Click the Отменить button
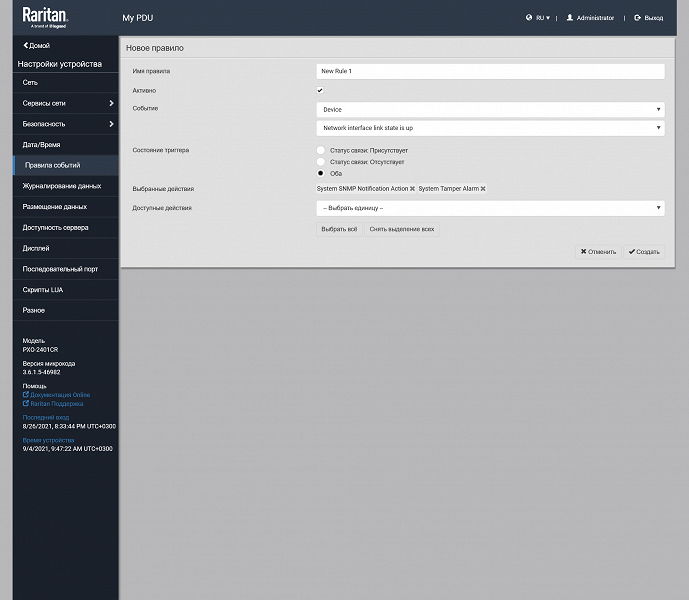This screenshot has height=600, width=689. pyautogui.click(x=598, y=252)
